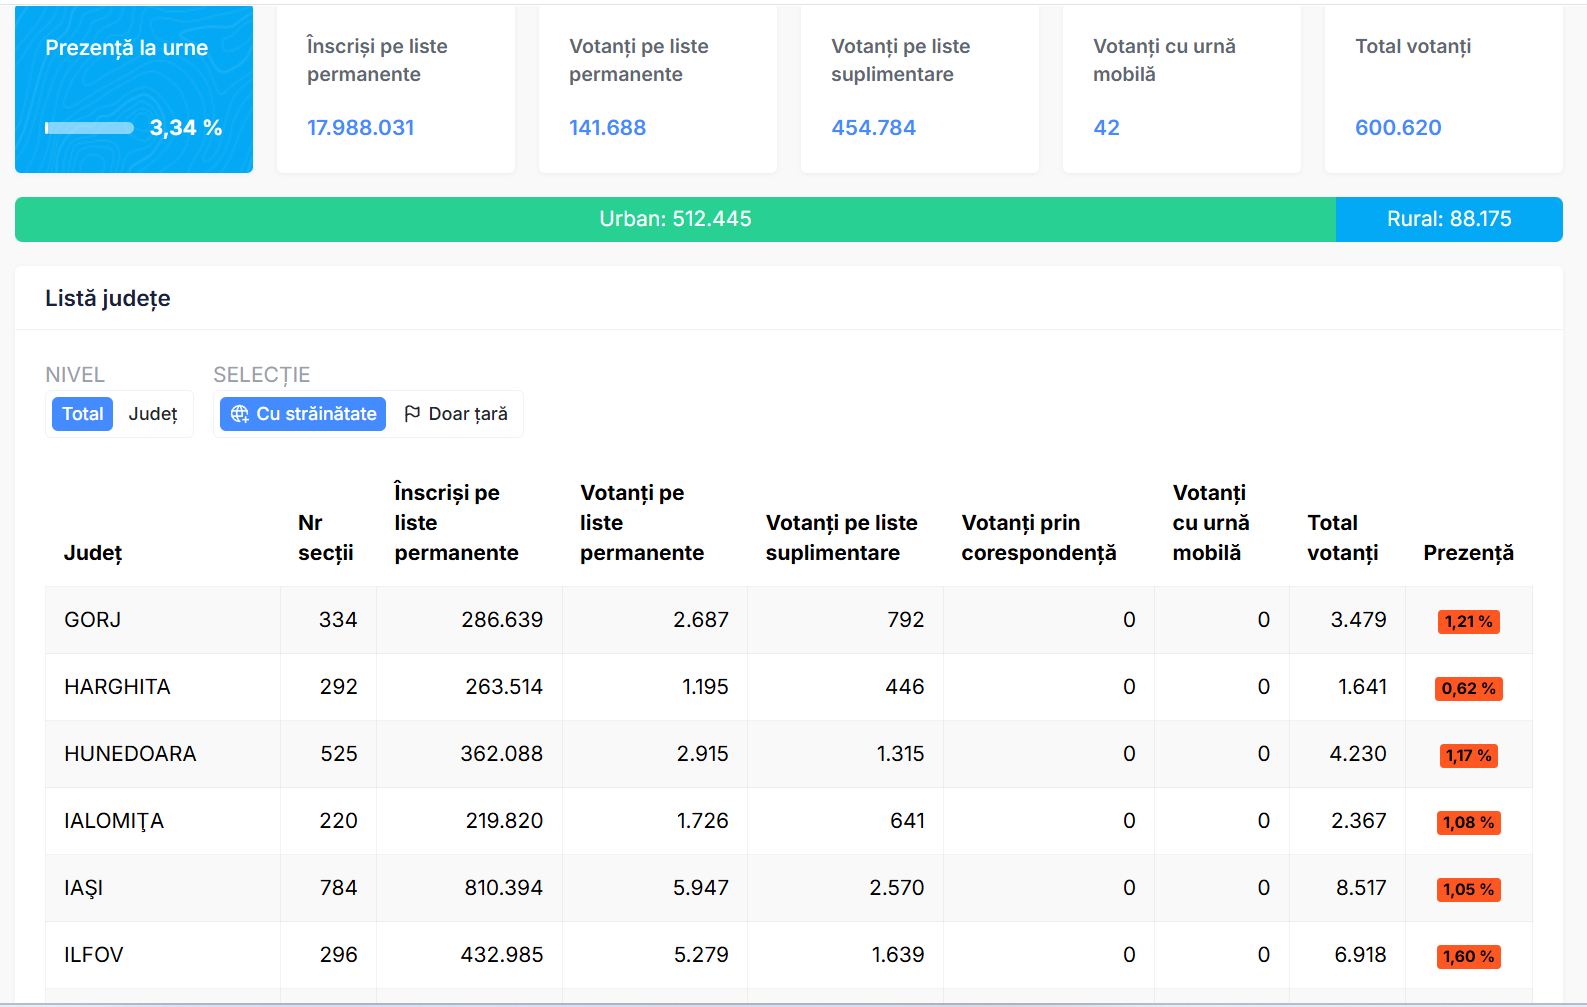The width and height of the screenshot is (1587, 1007).
Task: Open the Prezență la urne card
Action: click(134, 89)
